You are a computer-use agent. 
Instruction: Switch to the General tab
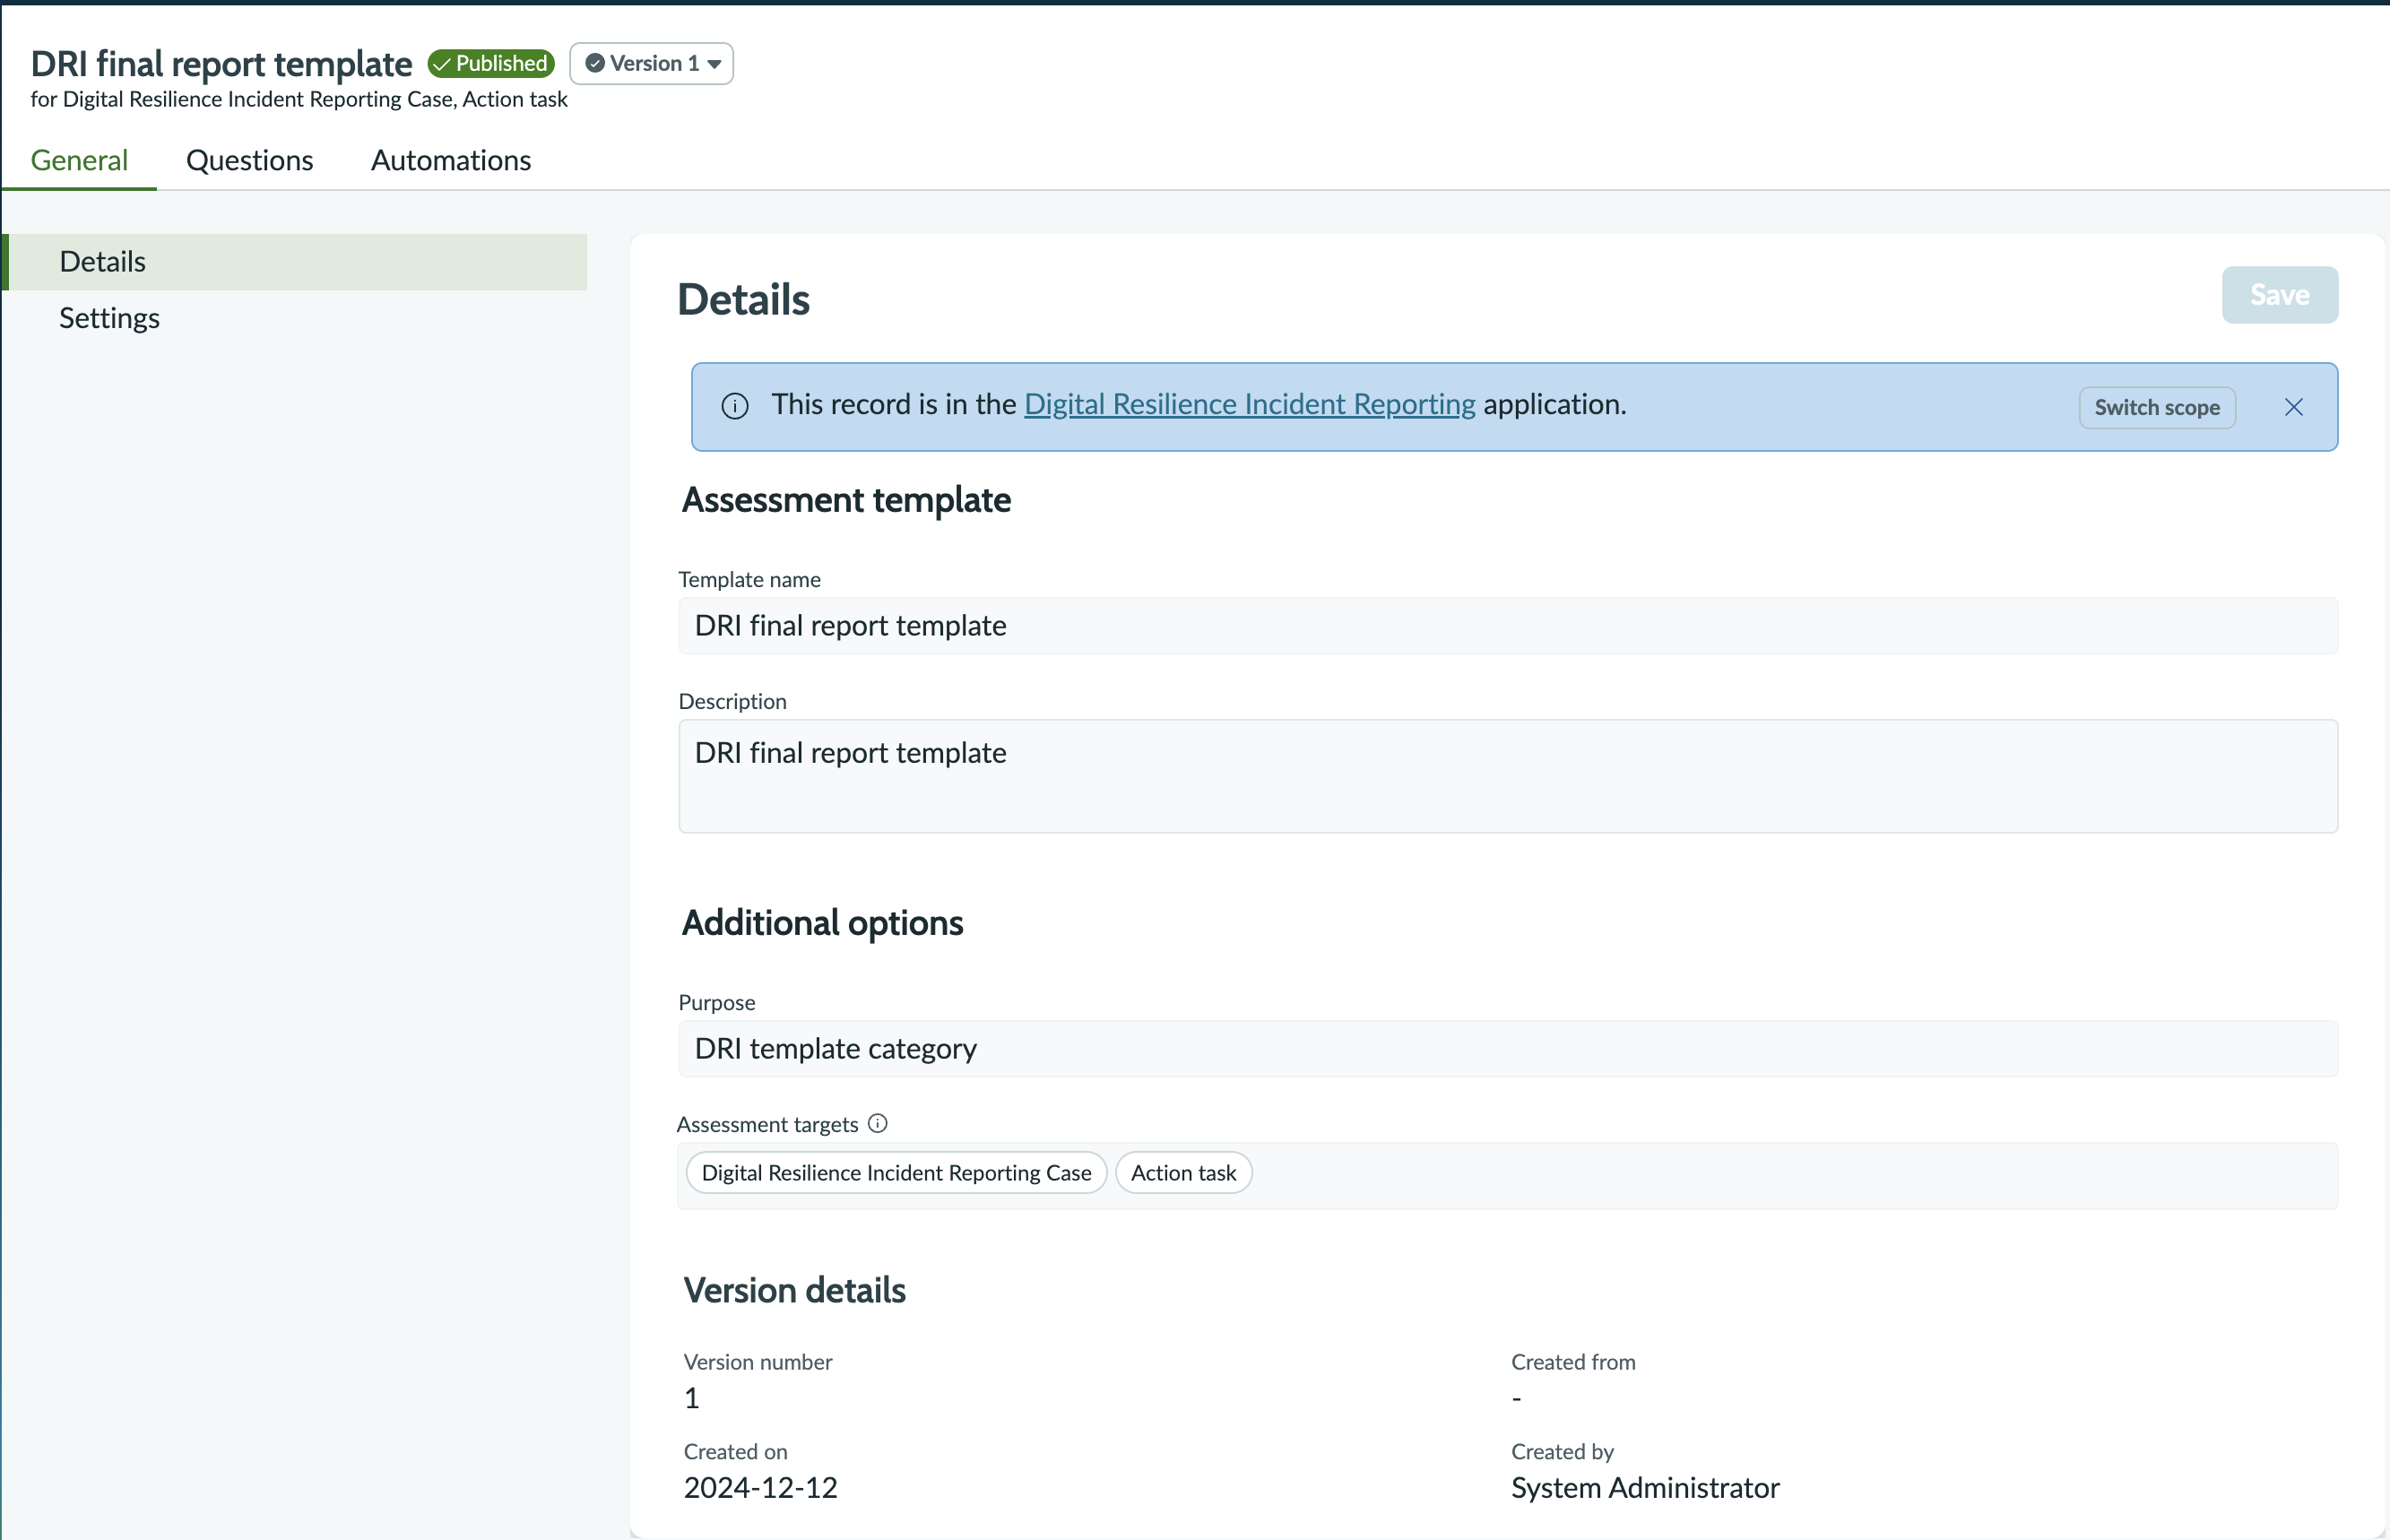click(x=79, y=160)
